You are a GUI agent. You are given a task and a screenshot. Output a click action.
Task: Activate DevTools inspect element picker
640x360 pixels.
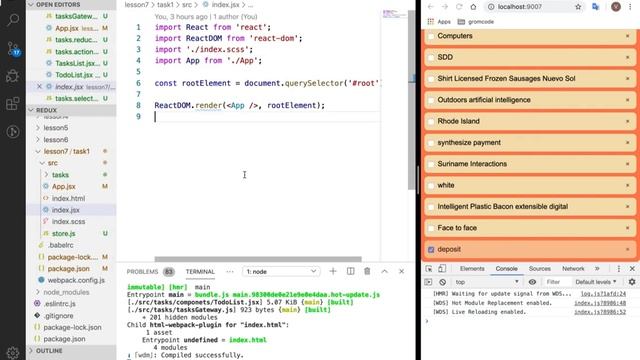(429, 269)
